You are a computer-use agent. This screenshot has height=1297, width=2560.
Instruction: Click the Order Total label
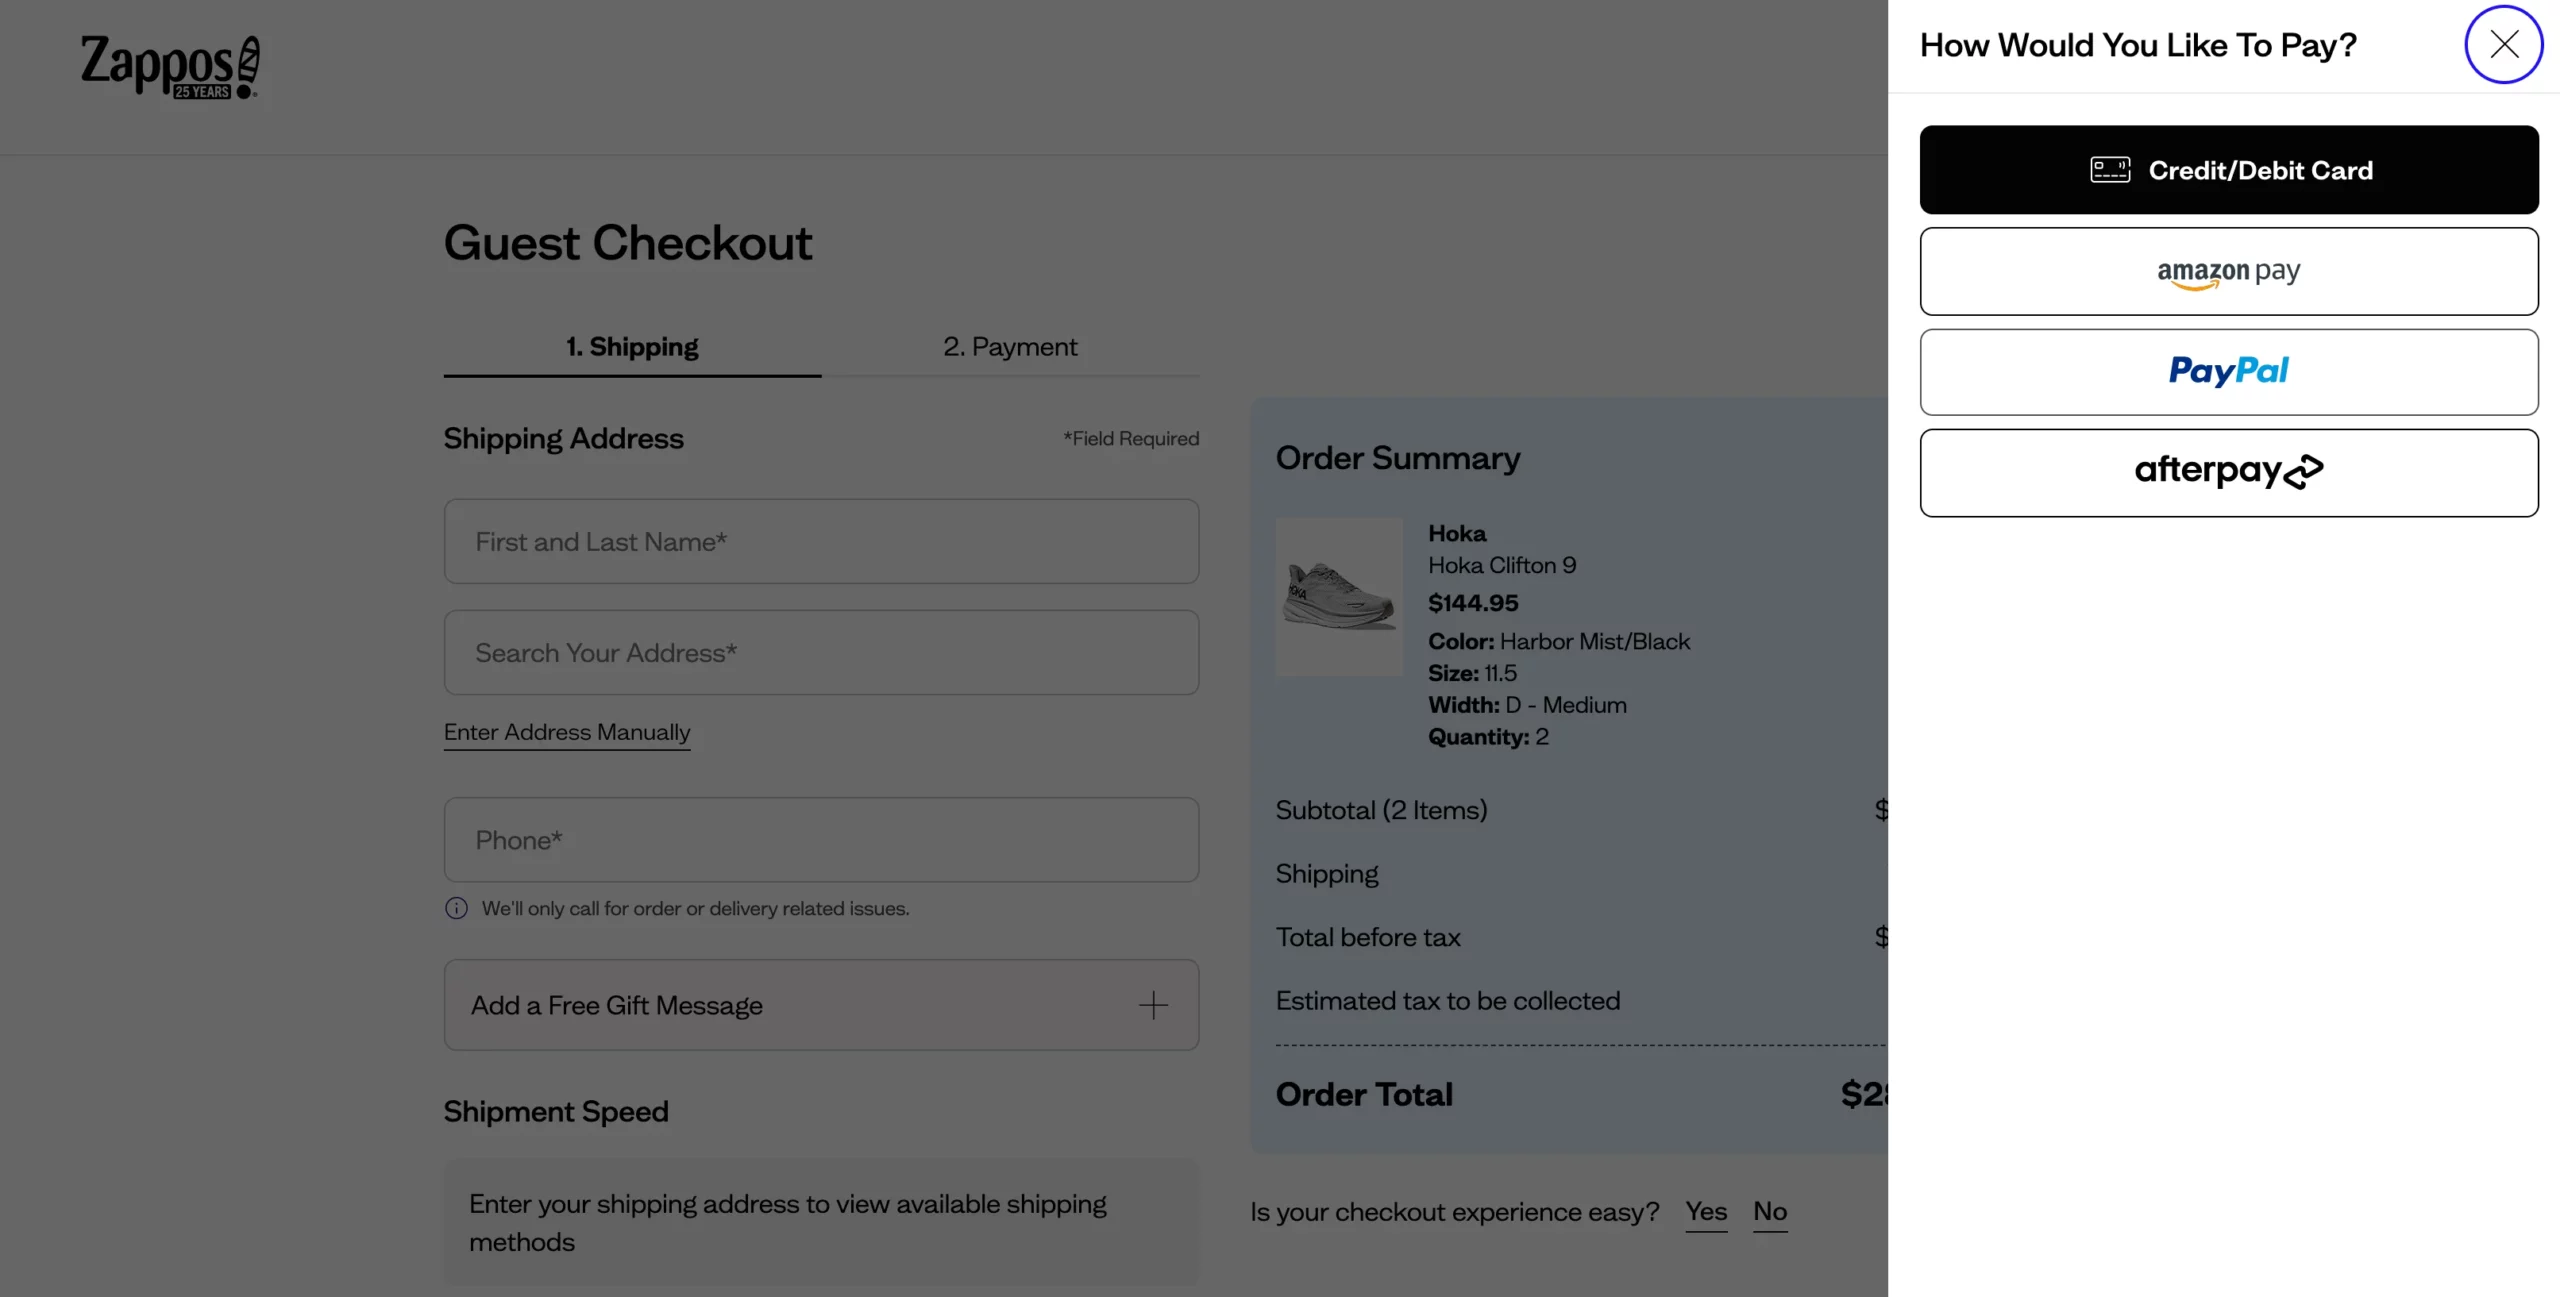coord(1364,1094)
